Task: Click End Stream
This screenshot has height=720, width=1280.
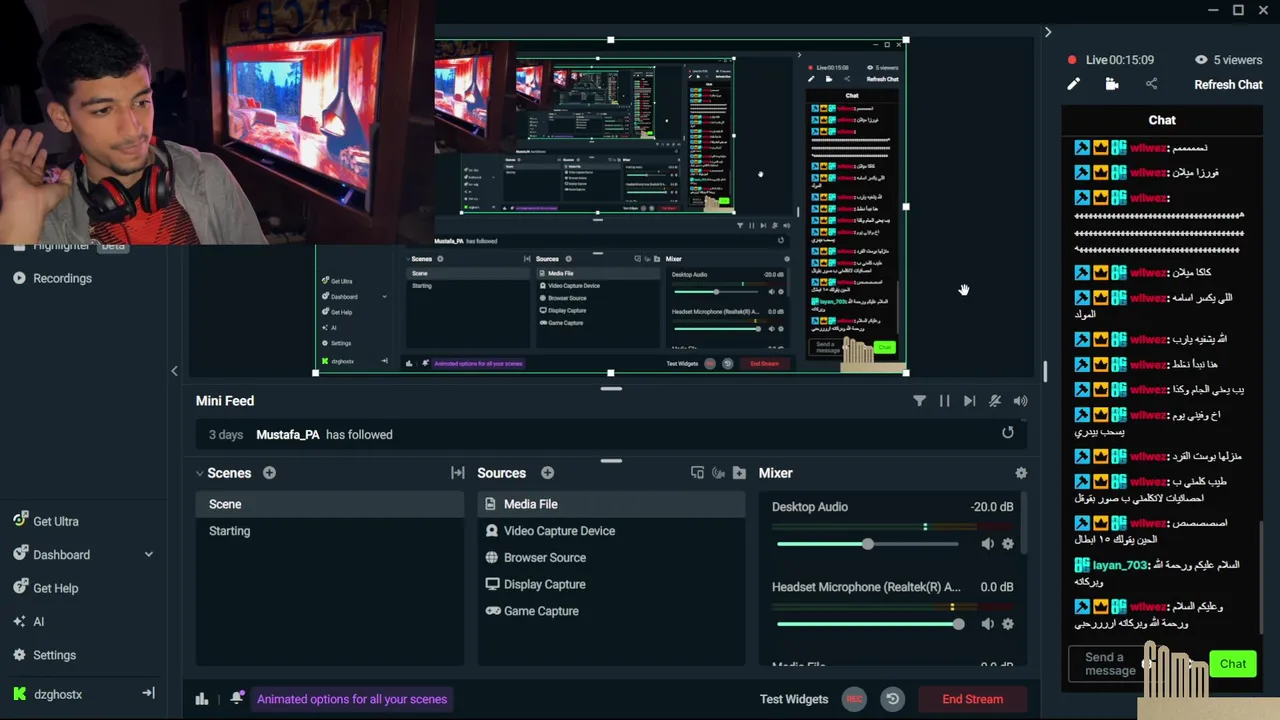Action: click(972, 699)
